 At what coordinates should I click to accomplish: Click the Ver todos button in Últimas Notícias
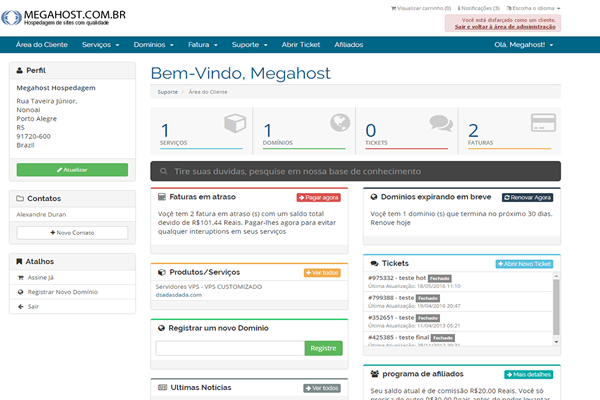[x=322, y=388]
